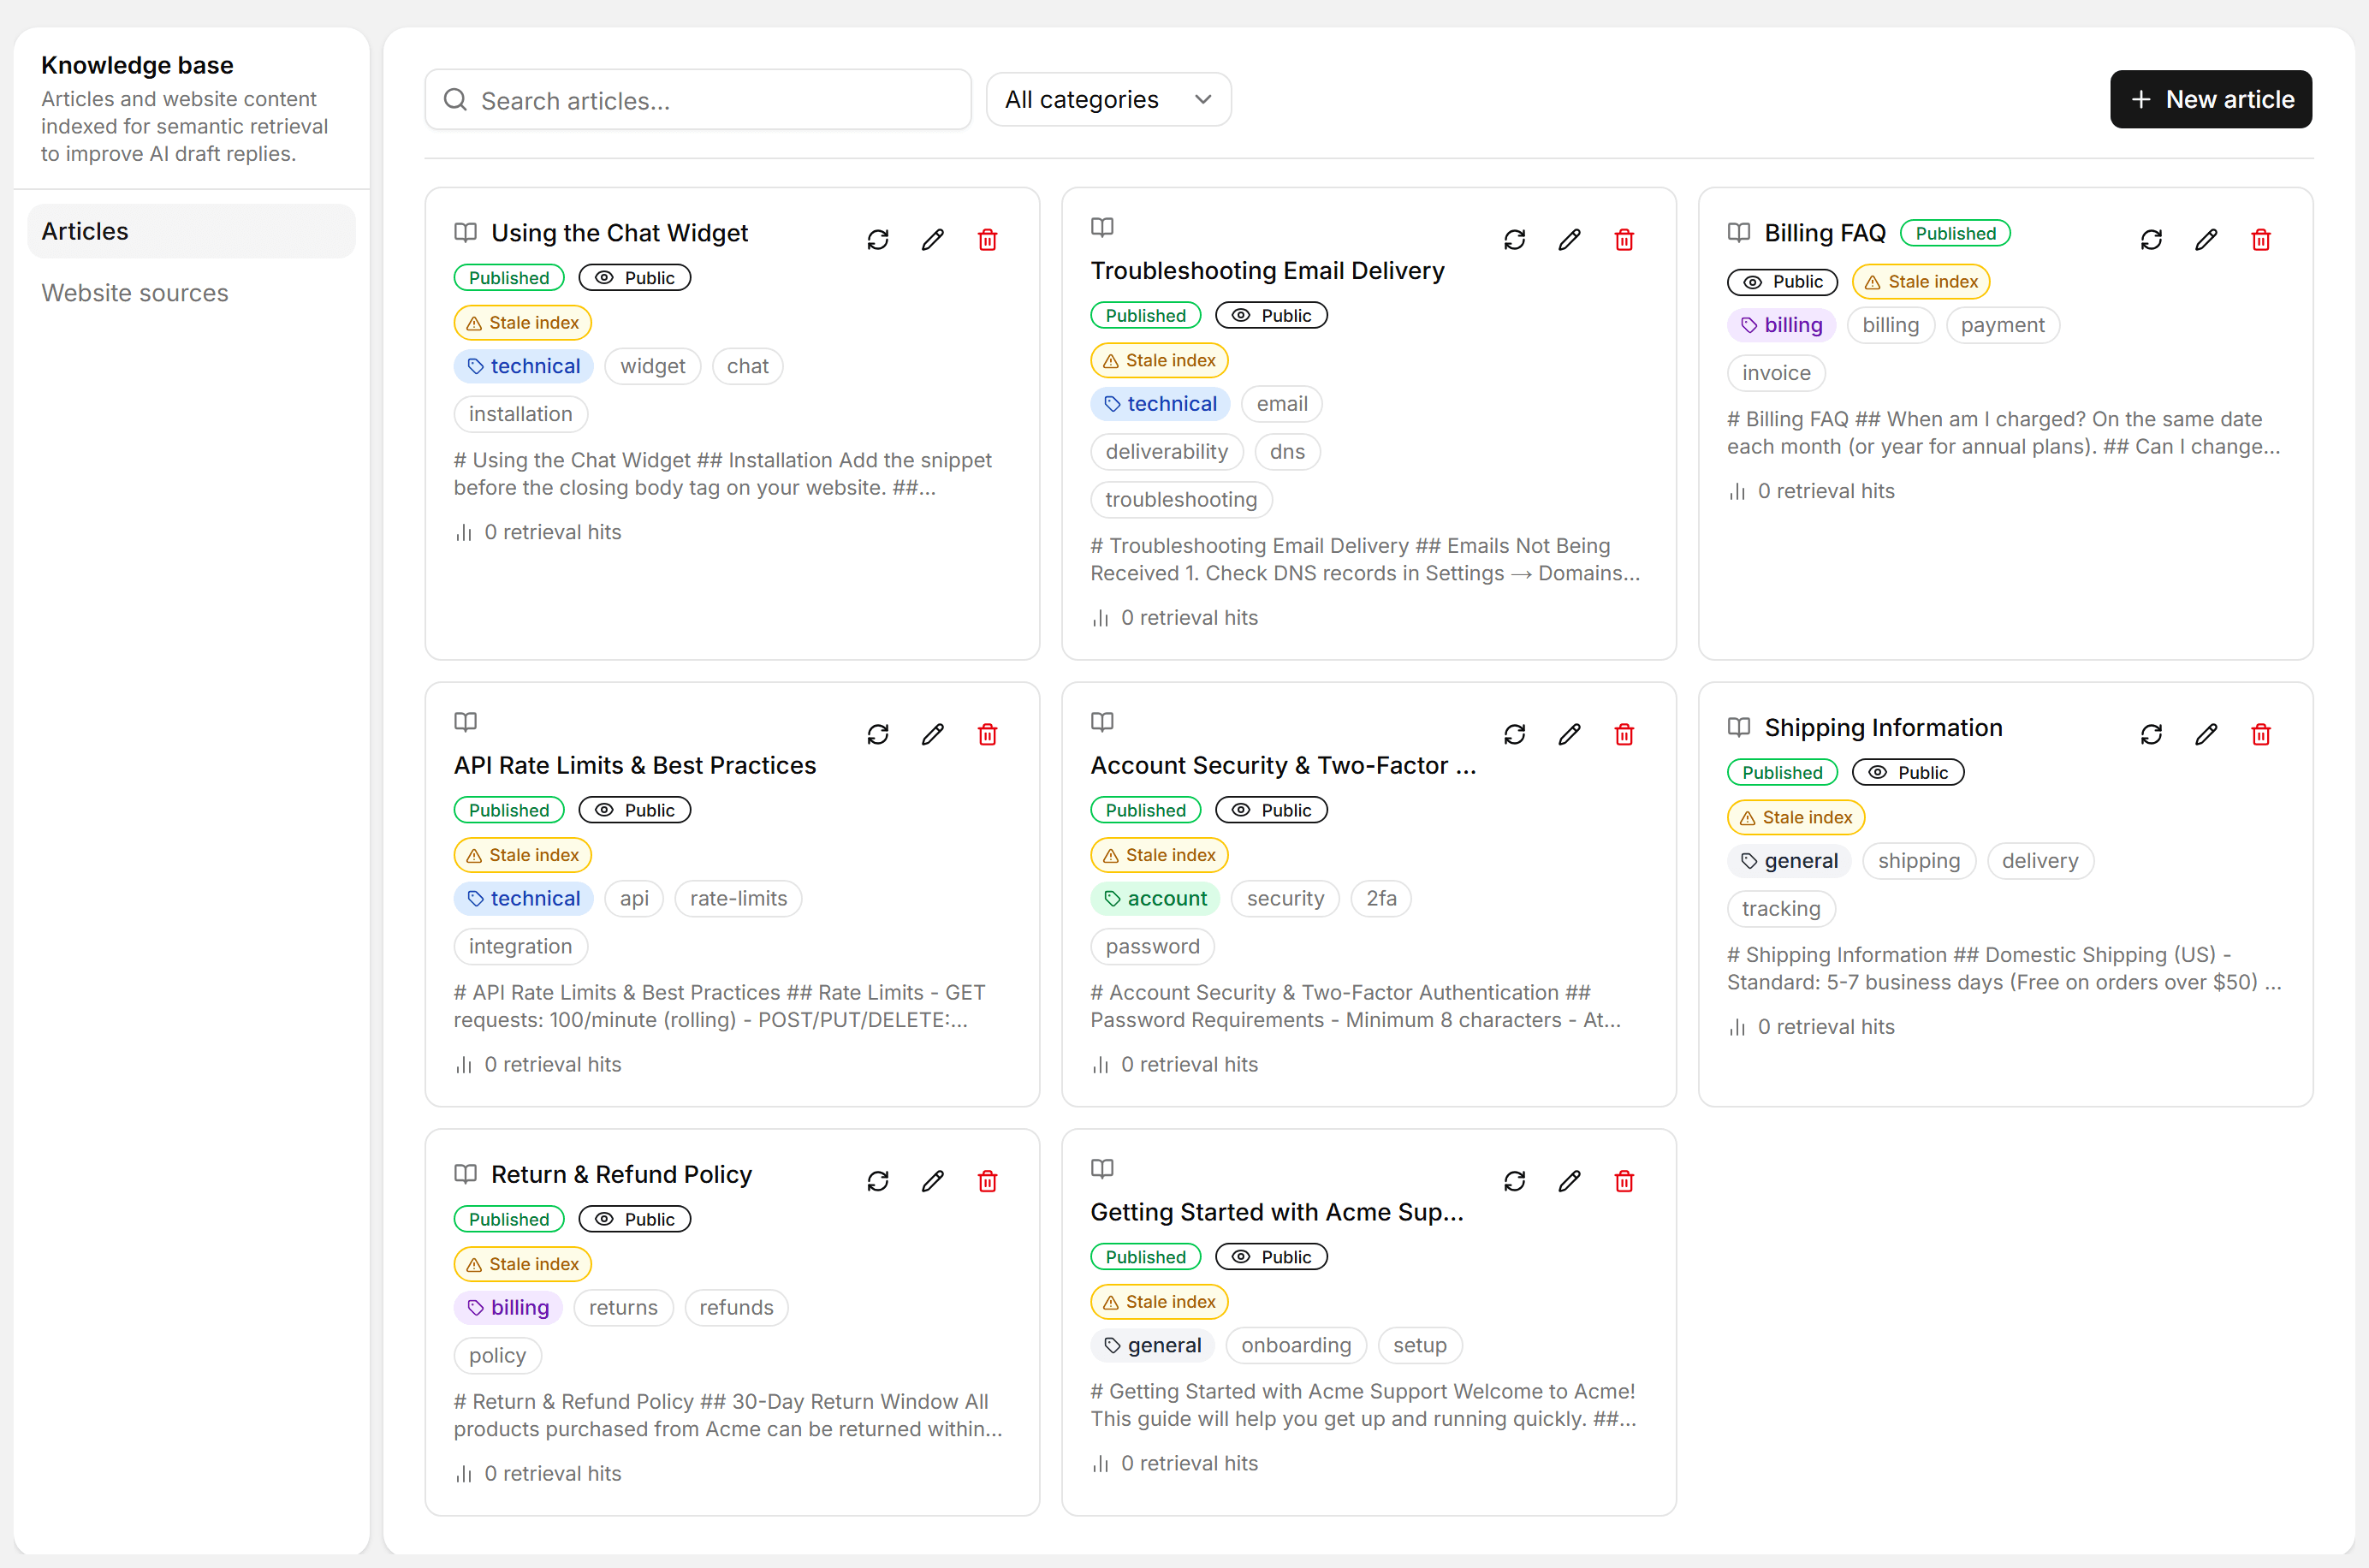The width and height of the screenshot is (2369, 1568).
Task: Click Public badge on Account Security card
Action: click(x=1272, y=810)
